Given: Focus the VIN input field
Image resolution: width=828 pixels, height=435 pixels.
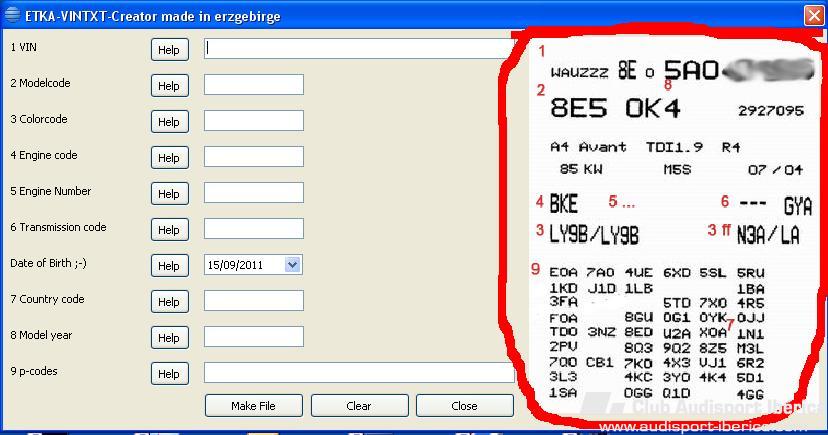Looking at the screenshot, I should pyautogui.click(x=358, y=49).
